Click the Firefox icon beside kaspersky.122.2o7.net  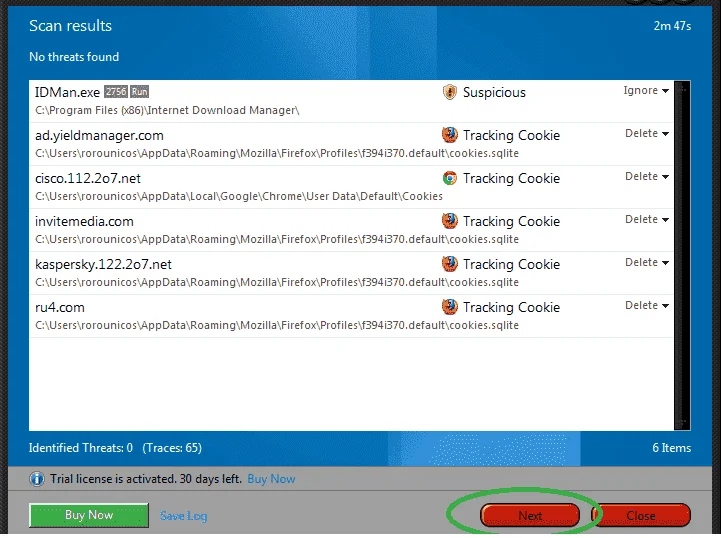(450, 264)
